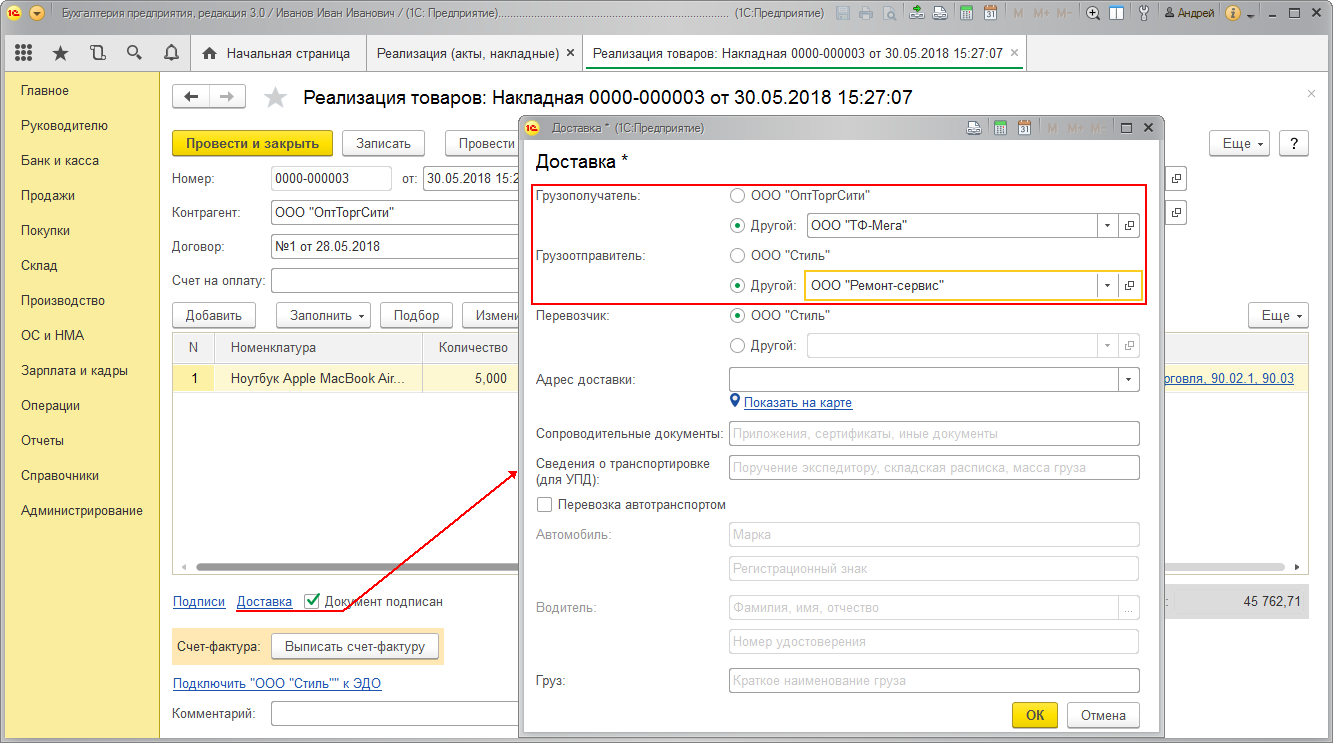Open the sections menu grid icon
Image resolution: width=1333 pixels, height=743 pixels.
[23, 53]
